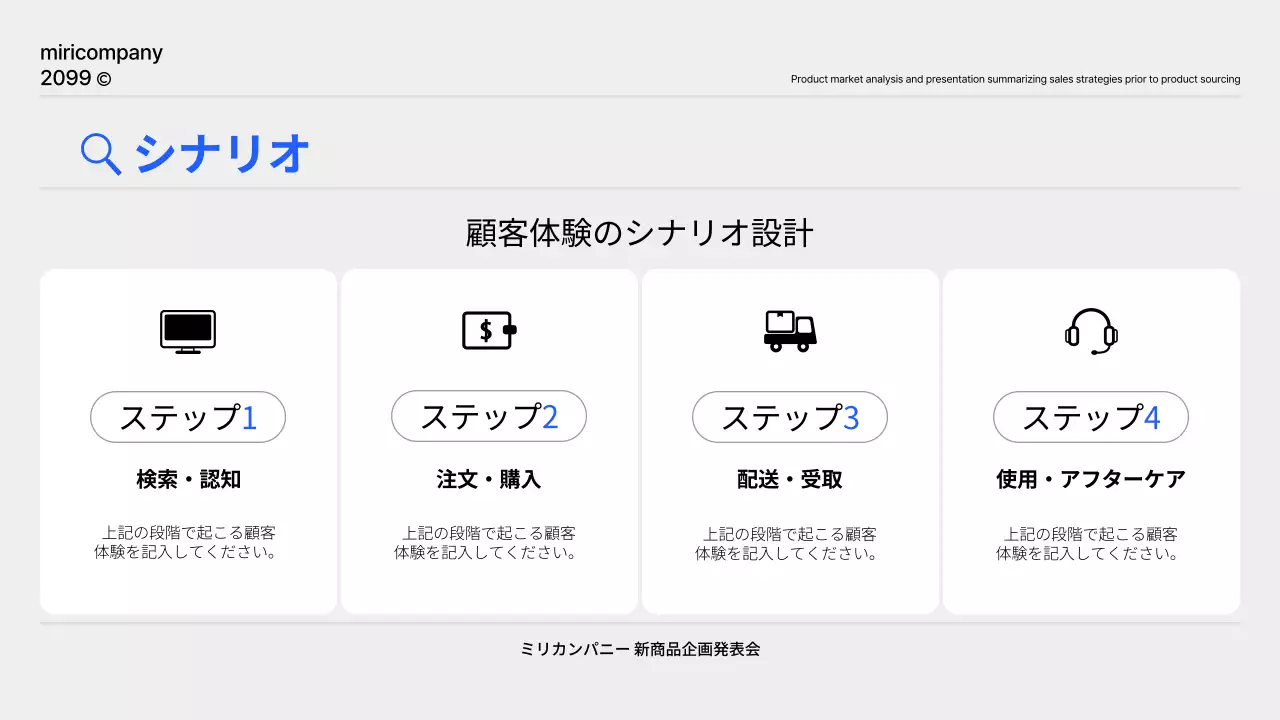Viewport: 1280px width, 720px height.
Task: Click the English product analysis note top right
Action: [1014, 79]
